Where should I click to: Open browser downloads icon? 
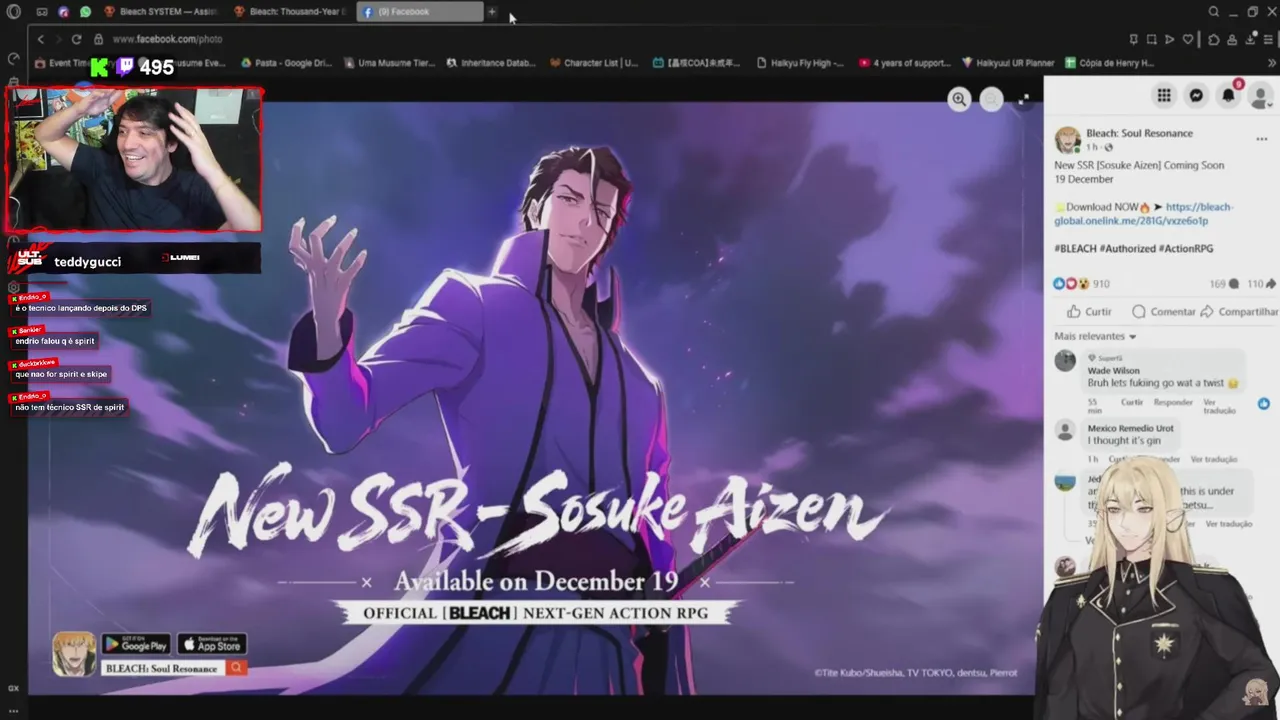point(1250,39)
